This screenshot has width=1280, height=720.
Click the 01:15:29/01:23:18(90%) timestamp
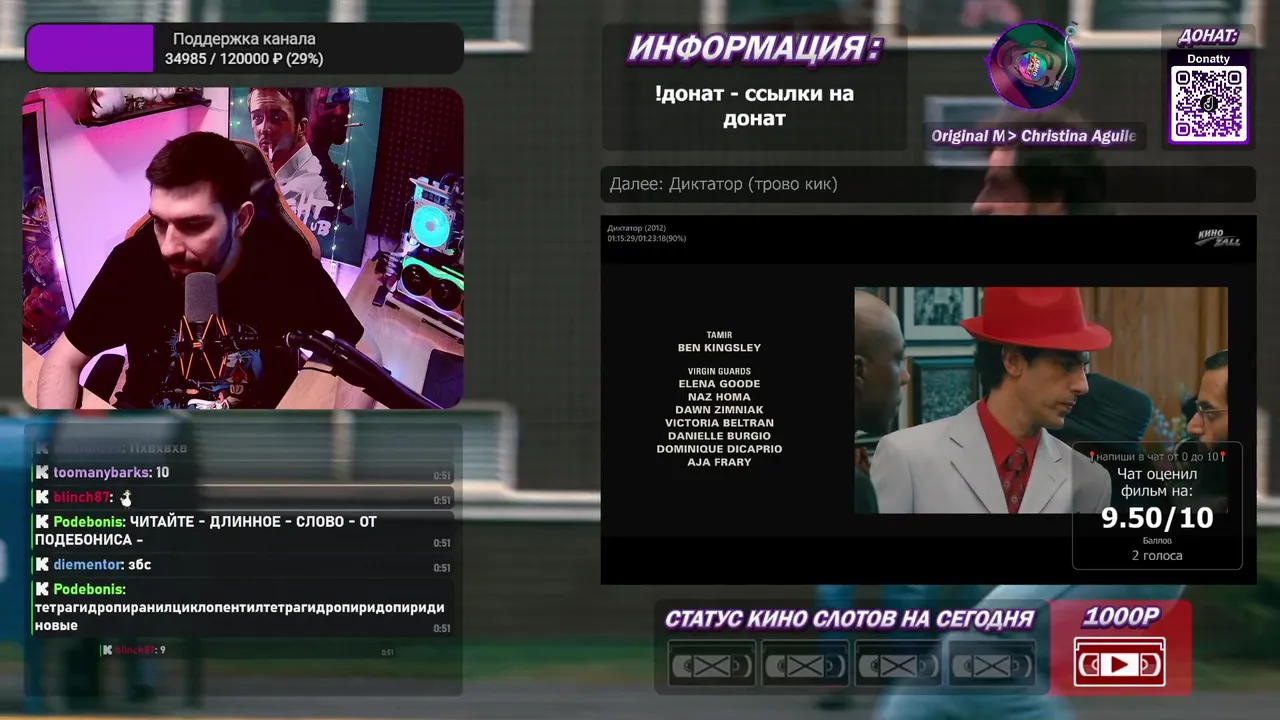(x=647, y=238)
